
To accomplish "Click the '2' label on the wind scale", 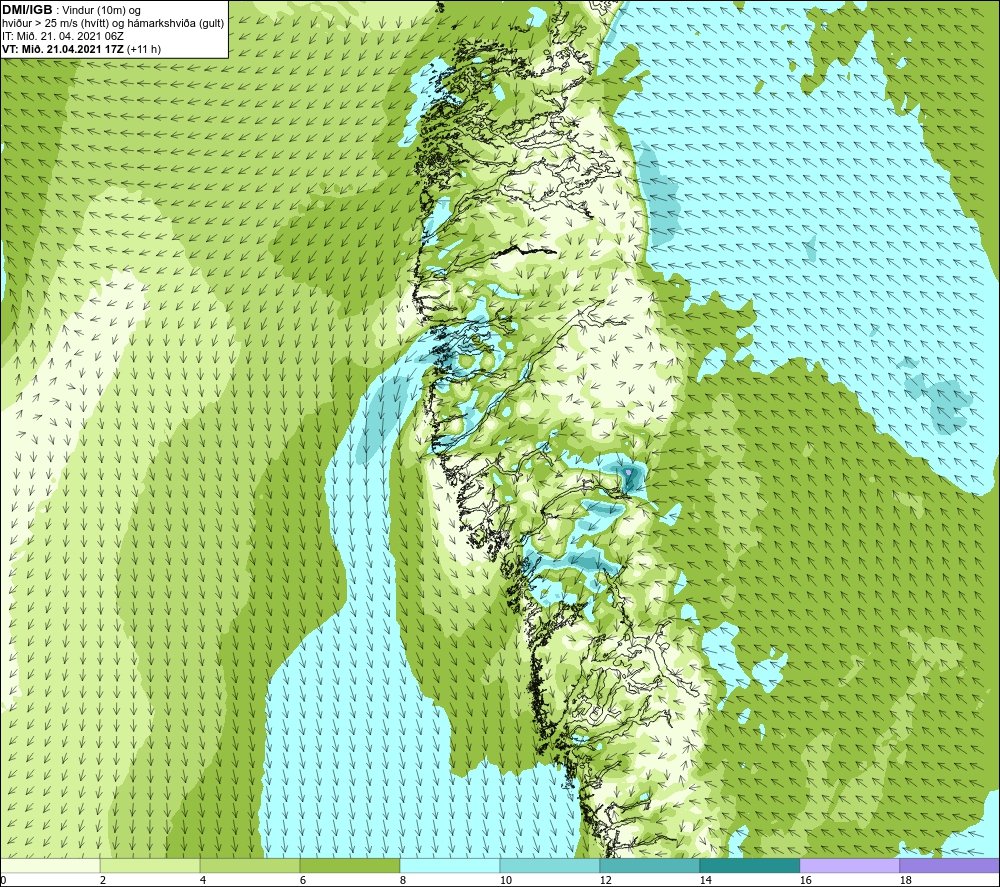I will (103, 880).
